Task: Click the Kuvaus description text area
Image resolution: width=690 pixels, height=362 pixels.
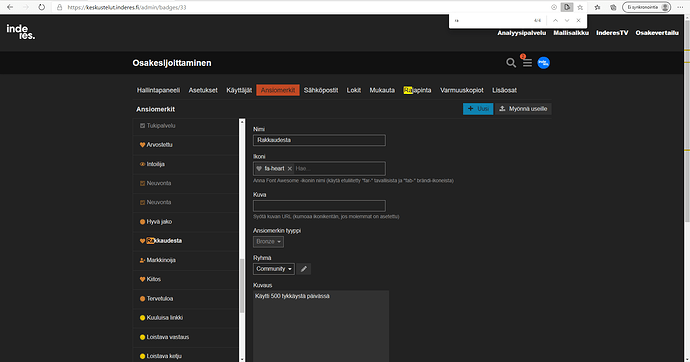Action: [x=321, y=326]
